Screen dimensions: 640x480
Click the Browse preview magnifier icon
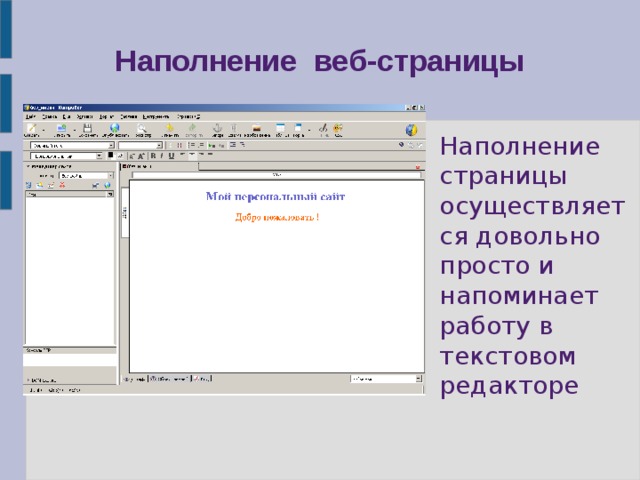(142, 129)
